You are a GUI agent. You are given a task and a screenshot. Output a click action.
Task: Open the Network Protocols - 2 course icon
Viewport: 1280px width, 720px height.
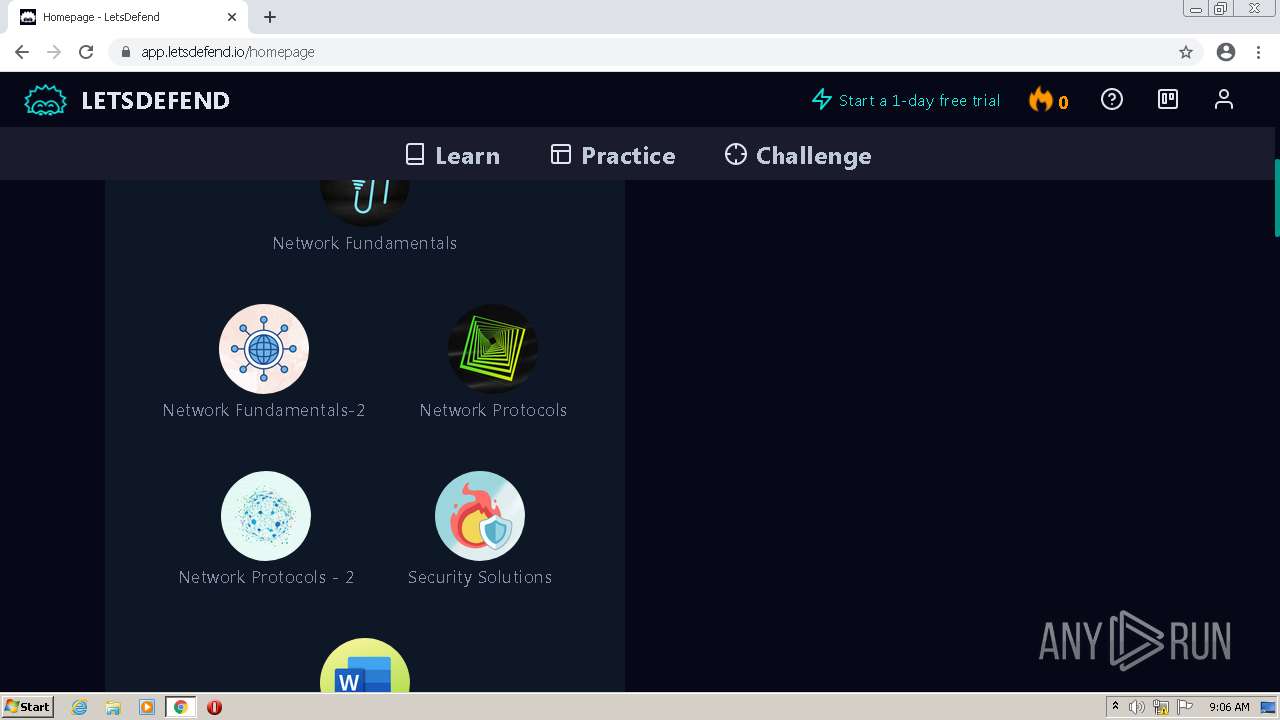click(x=266, y=516)
